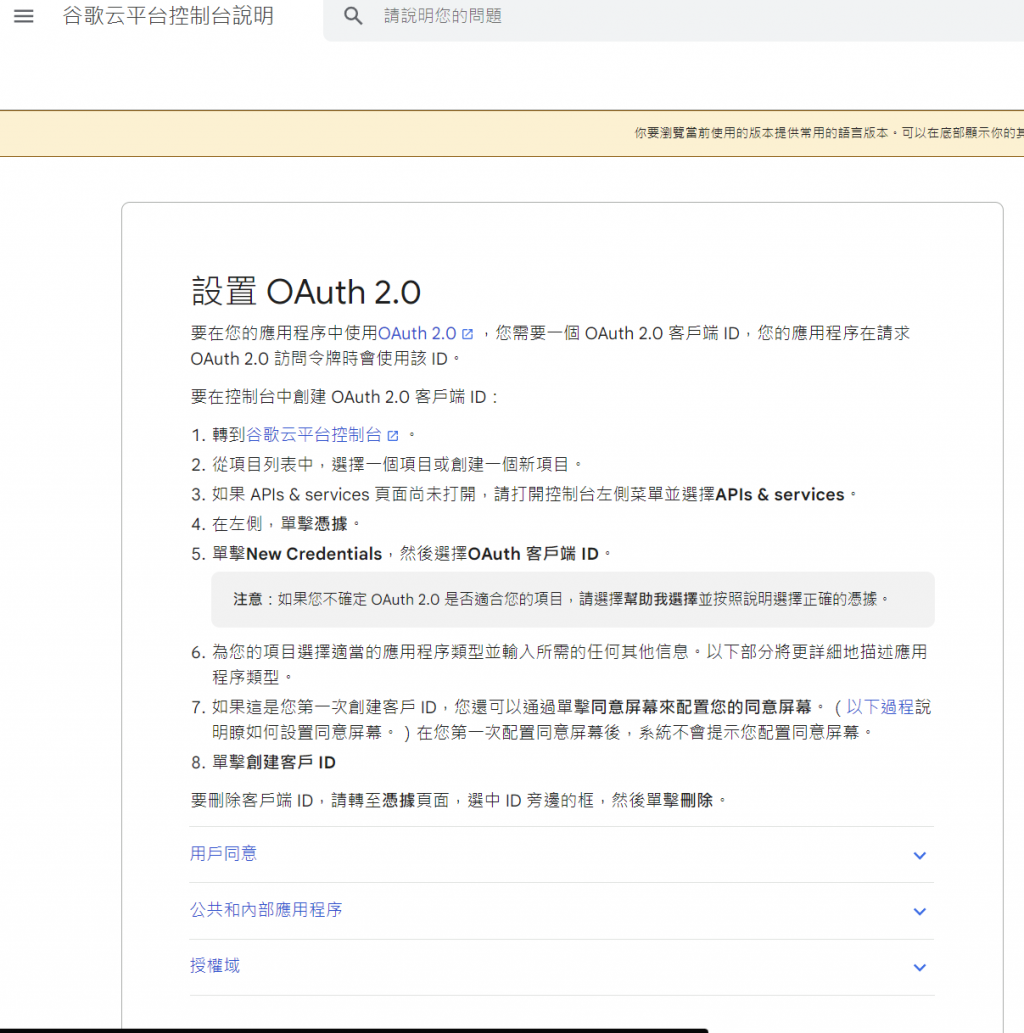Viewport: 1024px width, 1033px height.
Task: Click bold APIs & services in step 3
Action: point(780,495)
